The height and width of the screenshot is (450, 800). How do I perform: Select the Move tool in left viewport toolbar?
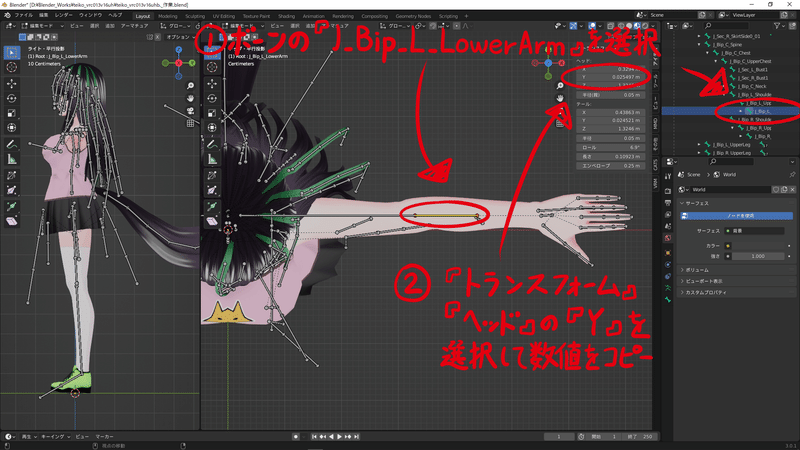(x=12, y=83)
